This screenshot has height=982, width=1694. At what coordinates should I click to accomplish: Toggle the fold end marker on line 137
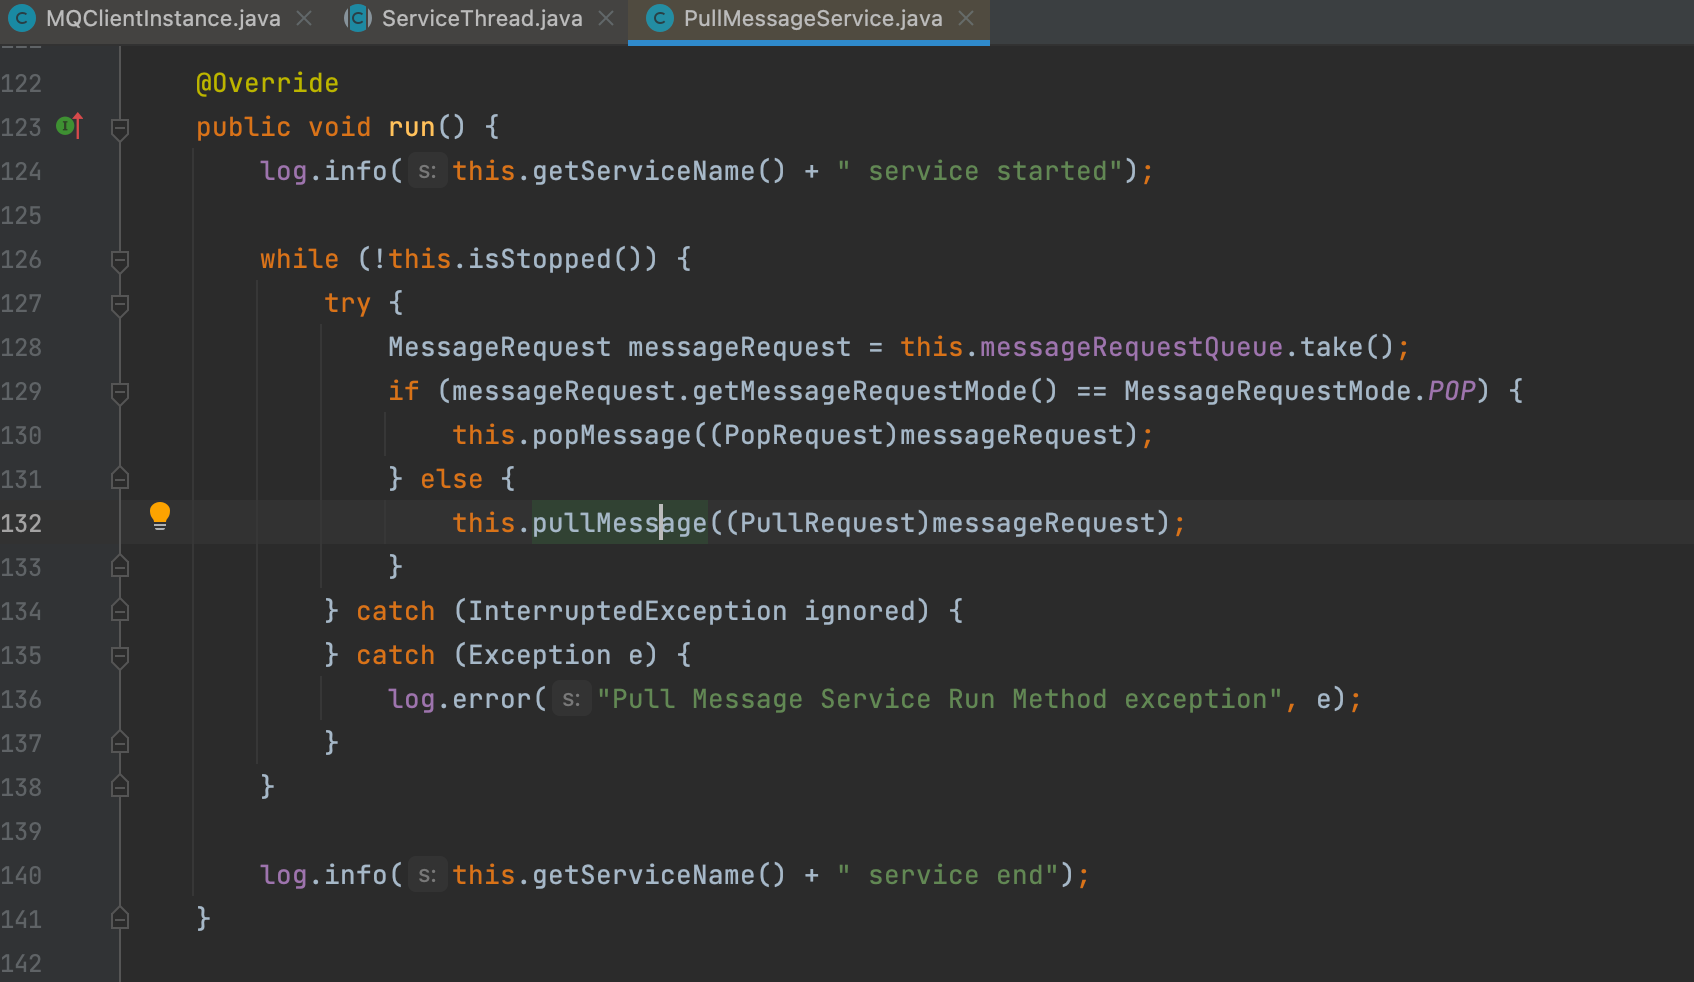pyautogui.click(x=120, y=743)
